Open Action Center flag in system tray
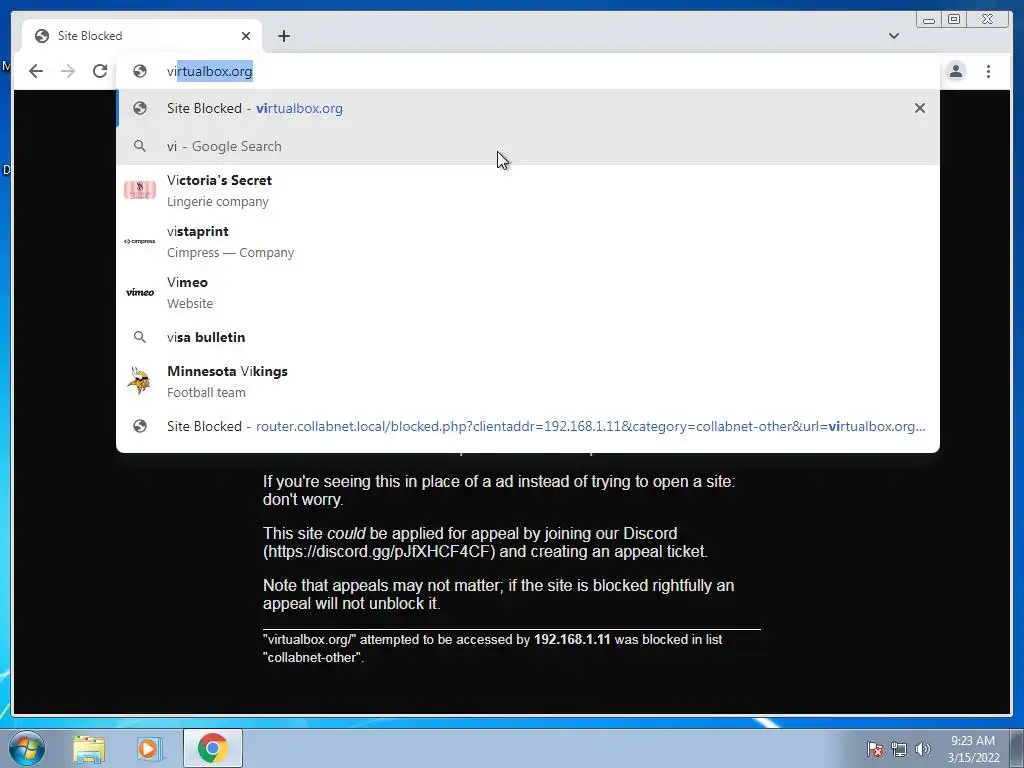The width and height of the screenshot is (1024, 768). tap(875, 749)
